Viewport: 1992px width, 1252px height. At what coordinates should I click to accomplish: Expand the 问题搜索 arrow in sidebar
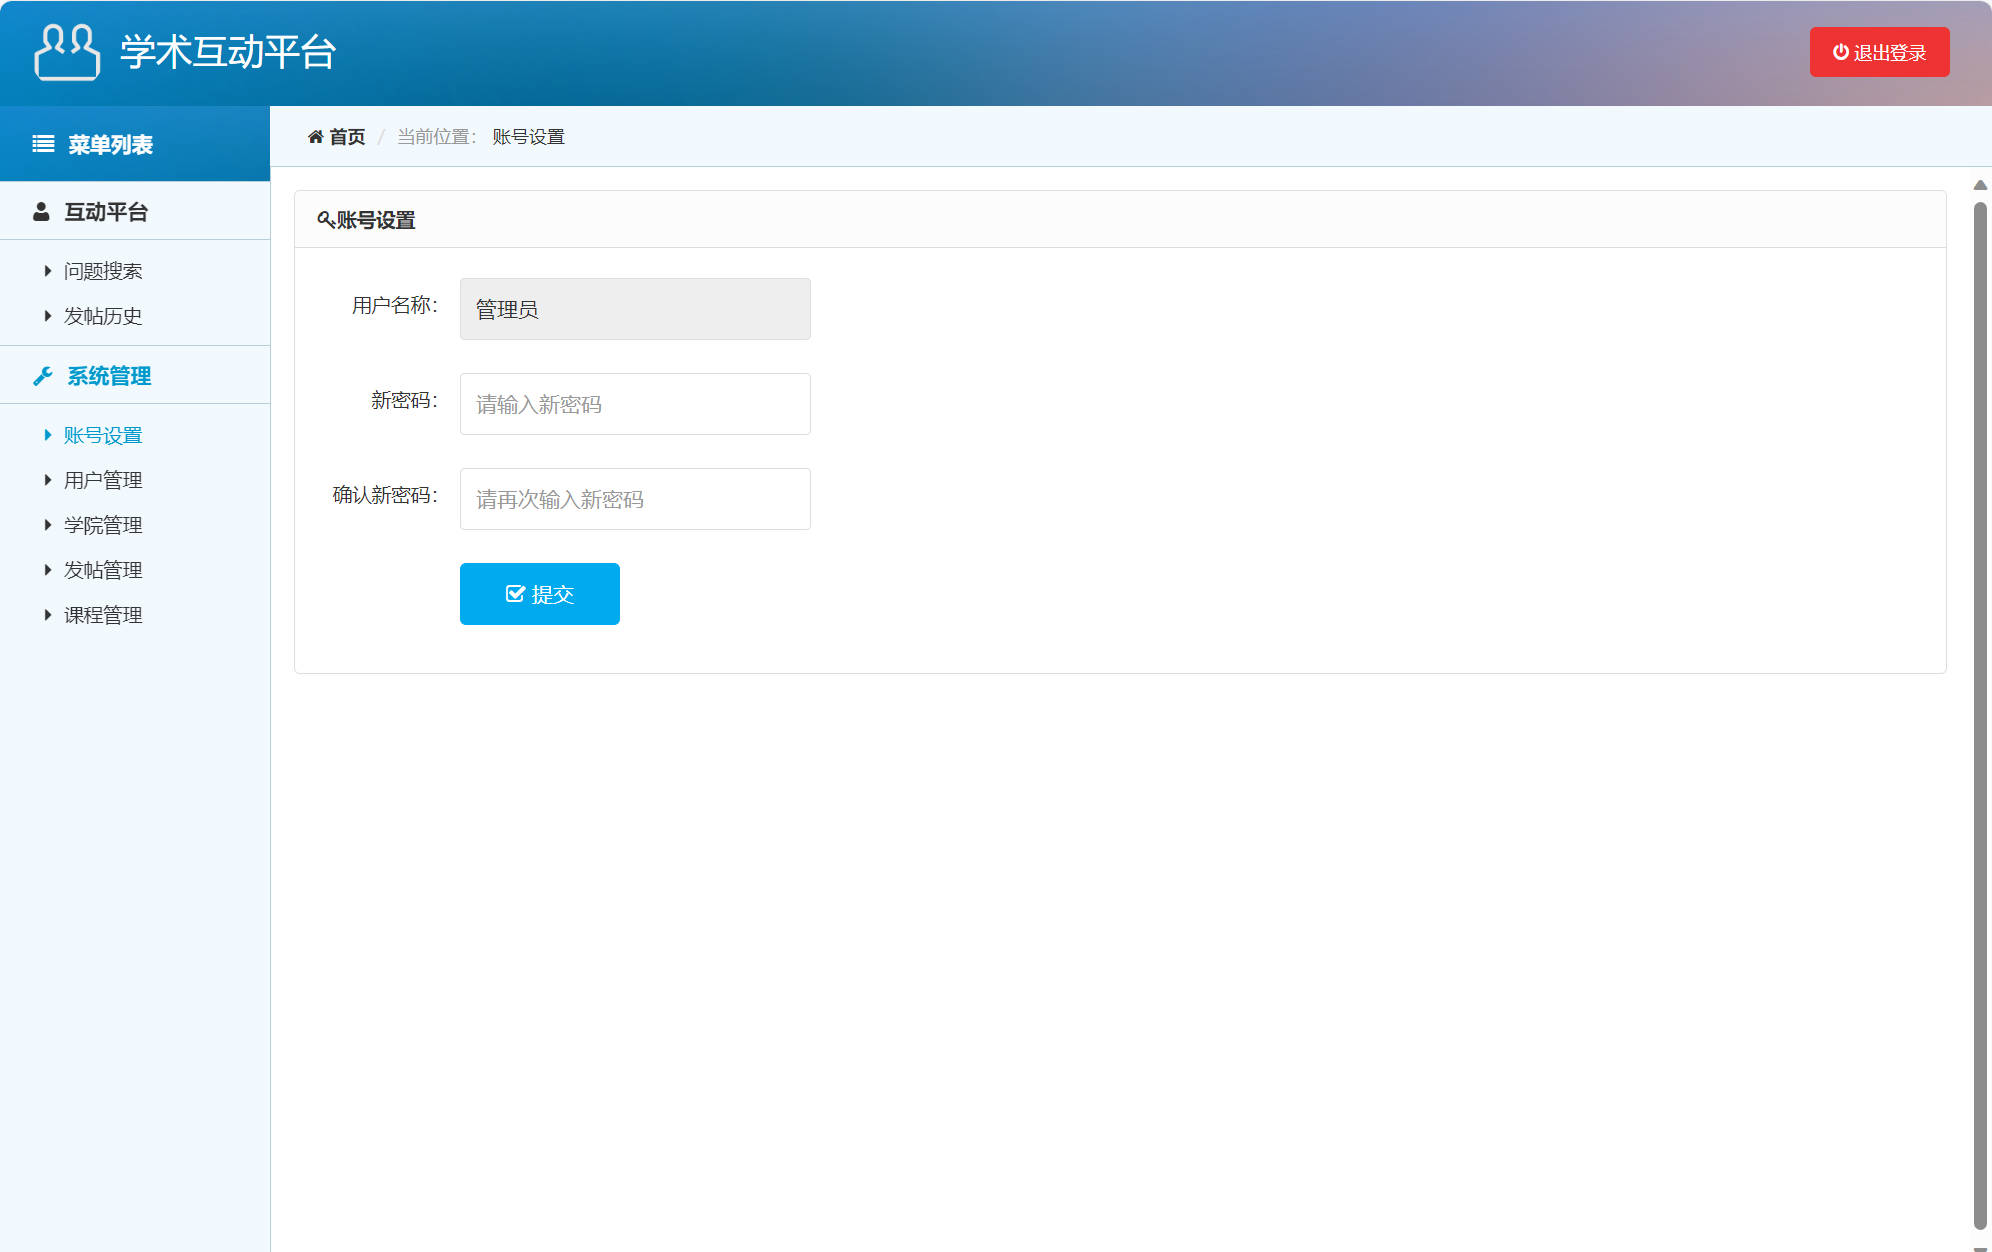coord(47,271)
